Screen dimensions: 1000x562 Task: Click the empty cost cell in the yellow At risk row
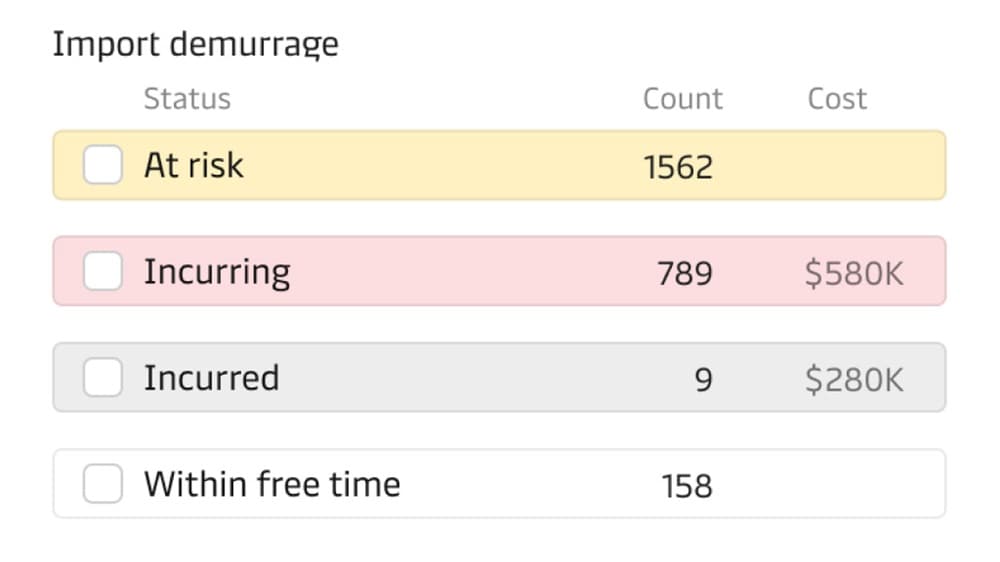coord(854,166)
